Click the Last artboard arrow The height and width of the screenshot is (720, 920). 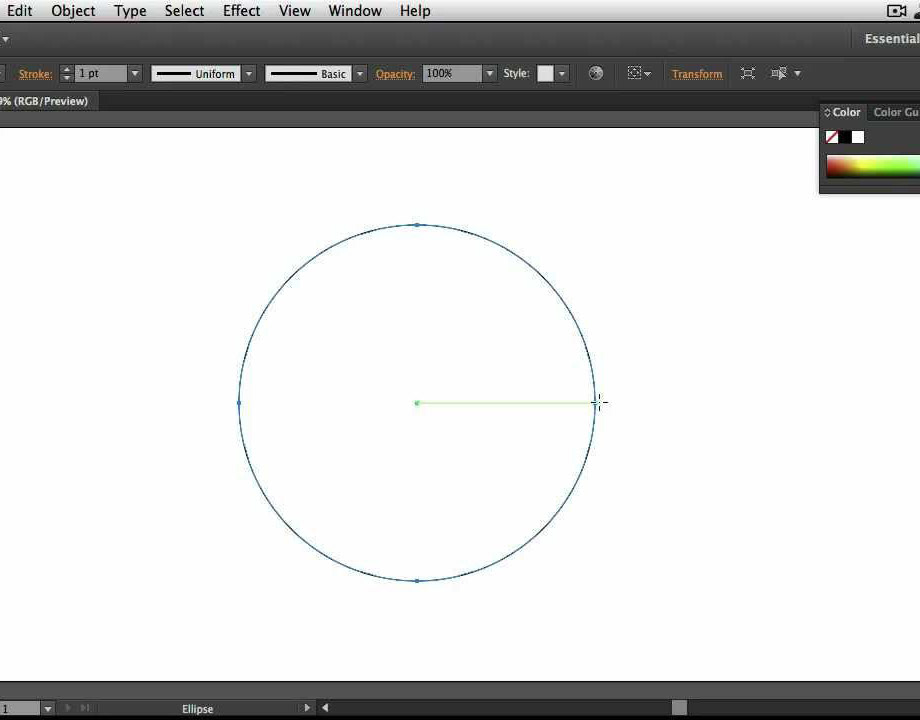tap(85, 708)
